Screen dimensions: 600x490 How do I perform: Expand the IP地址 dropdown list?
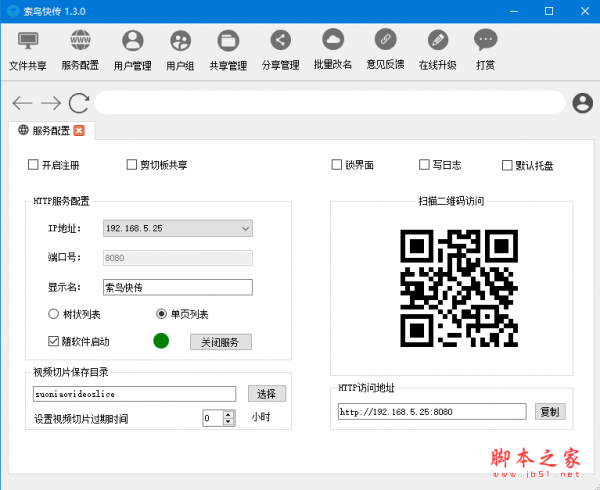[x=245, y=229]
